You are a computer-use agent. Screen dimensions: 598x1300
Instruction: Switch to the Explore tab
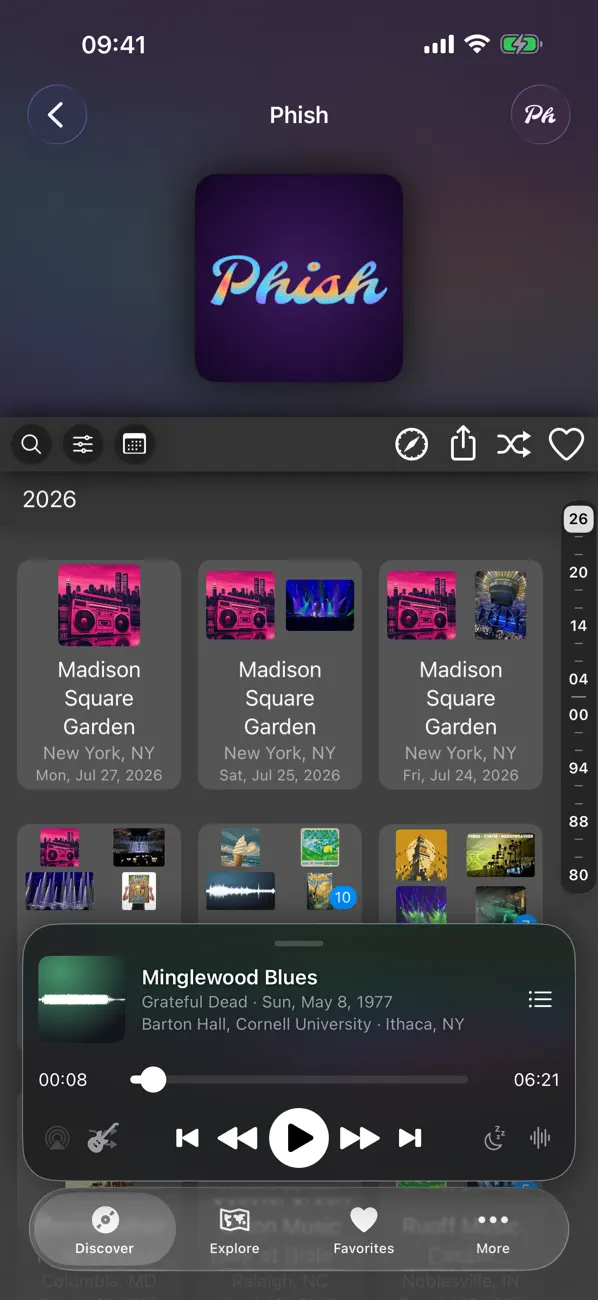(x=234, y=1229)
